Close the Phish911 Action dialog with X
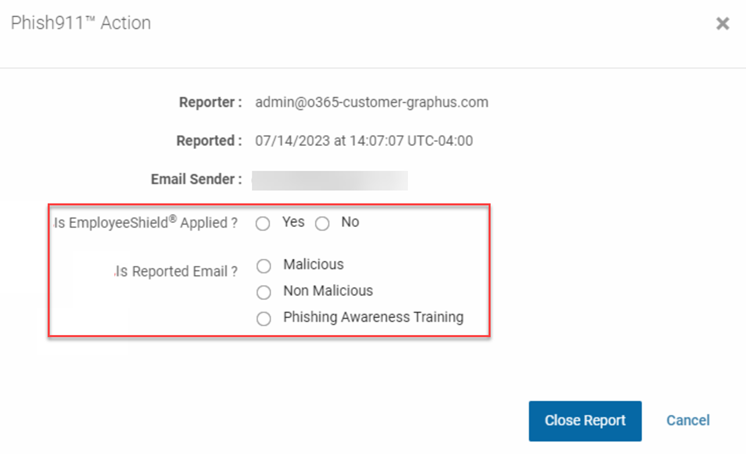 (722, 23)
